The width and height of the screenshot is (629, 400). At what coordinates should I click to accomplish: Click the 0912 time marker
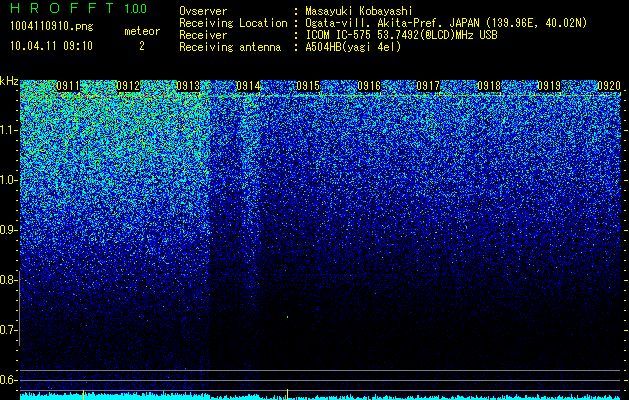click(x=128, y=86)
